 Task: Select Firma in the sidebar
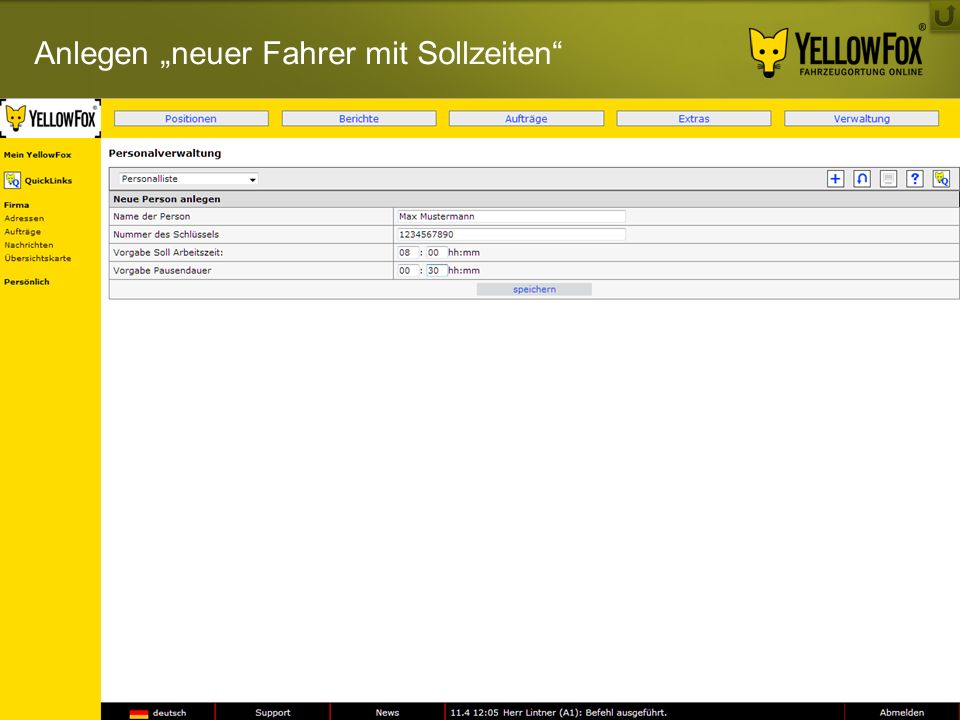pos(17,205)
